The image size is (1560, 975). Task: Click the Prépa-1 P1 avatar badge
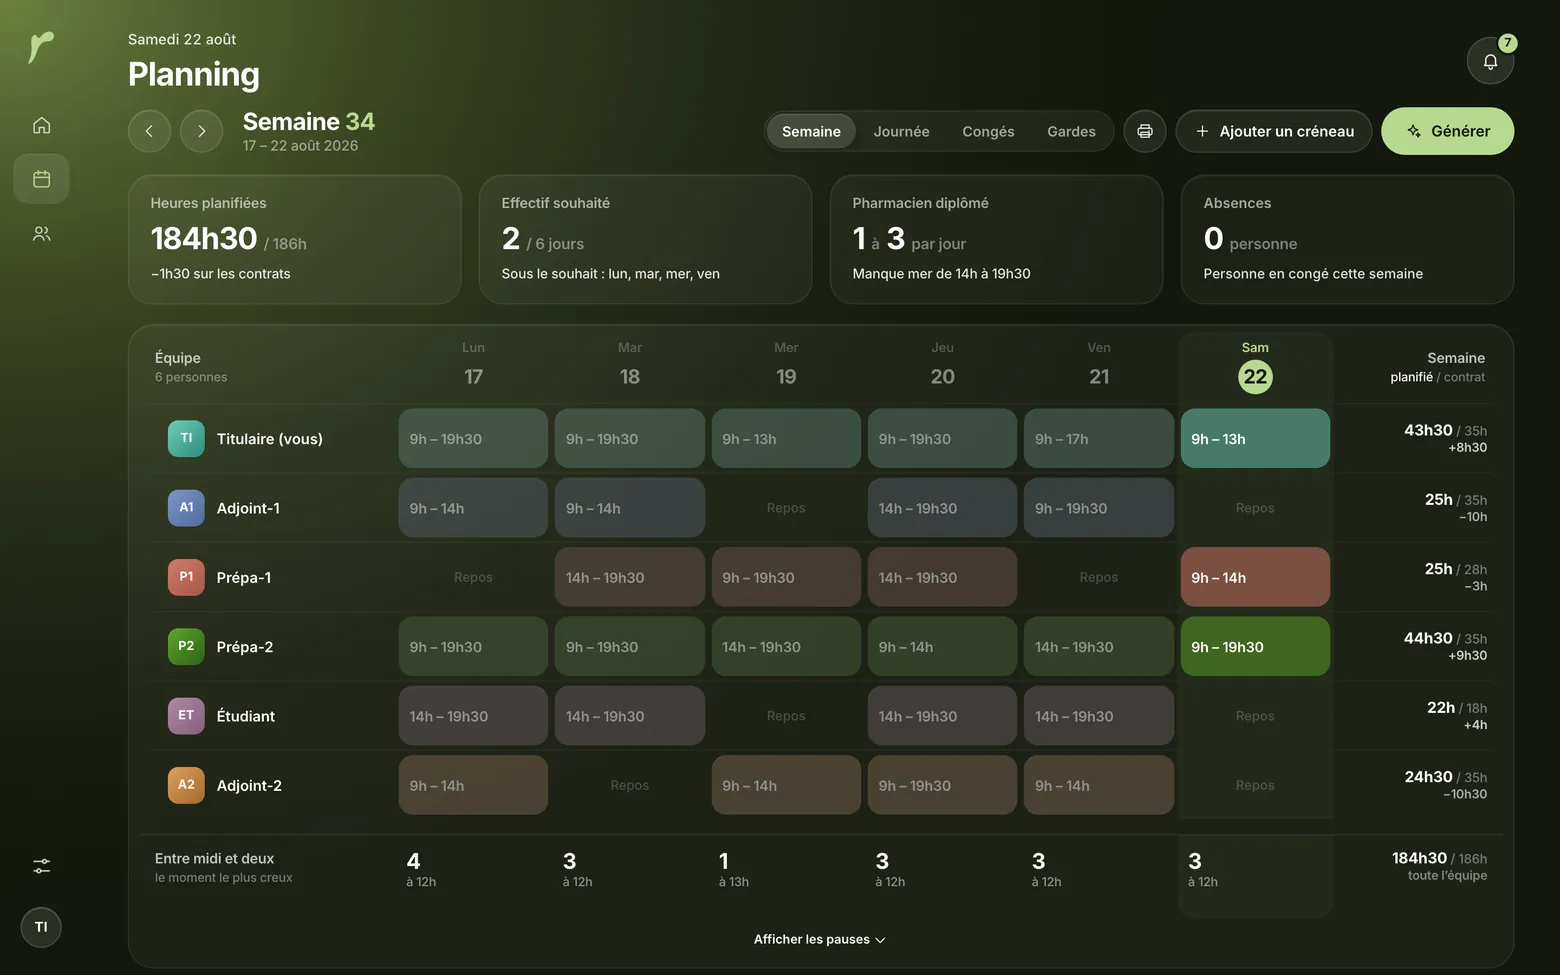pyautogui.click(x=186, y=577)
